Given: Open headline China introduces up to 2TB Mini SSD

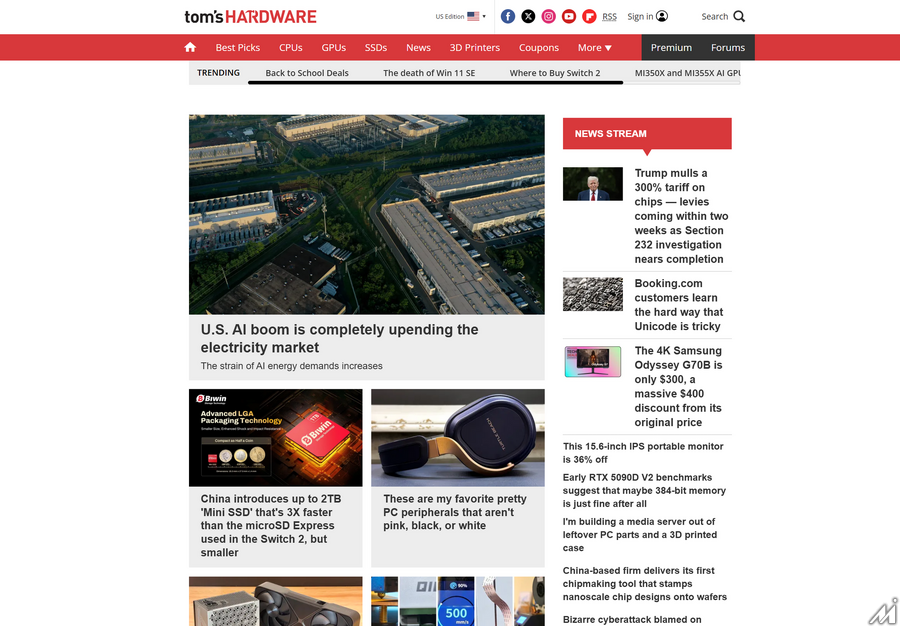Looking at the screenshot, I should pyautogui.click(x=271, y=526).
